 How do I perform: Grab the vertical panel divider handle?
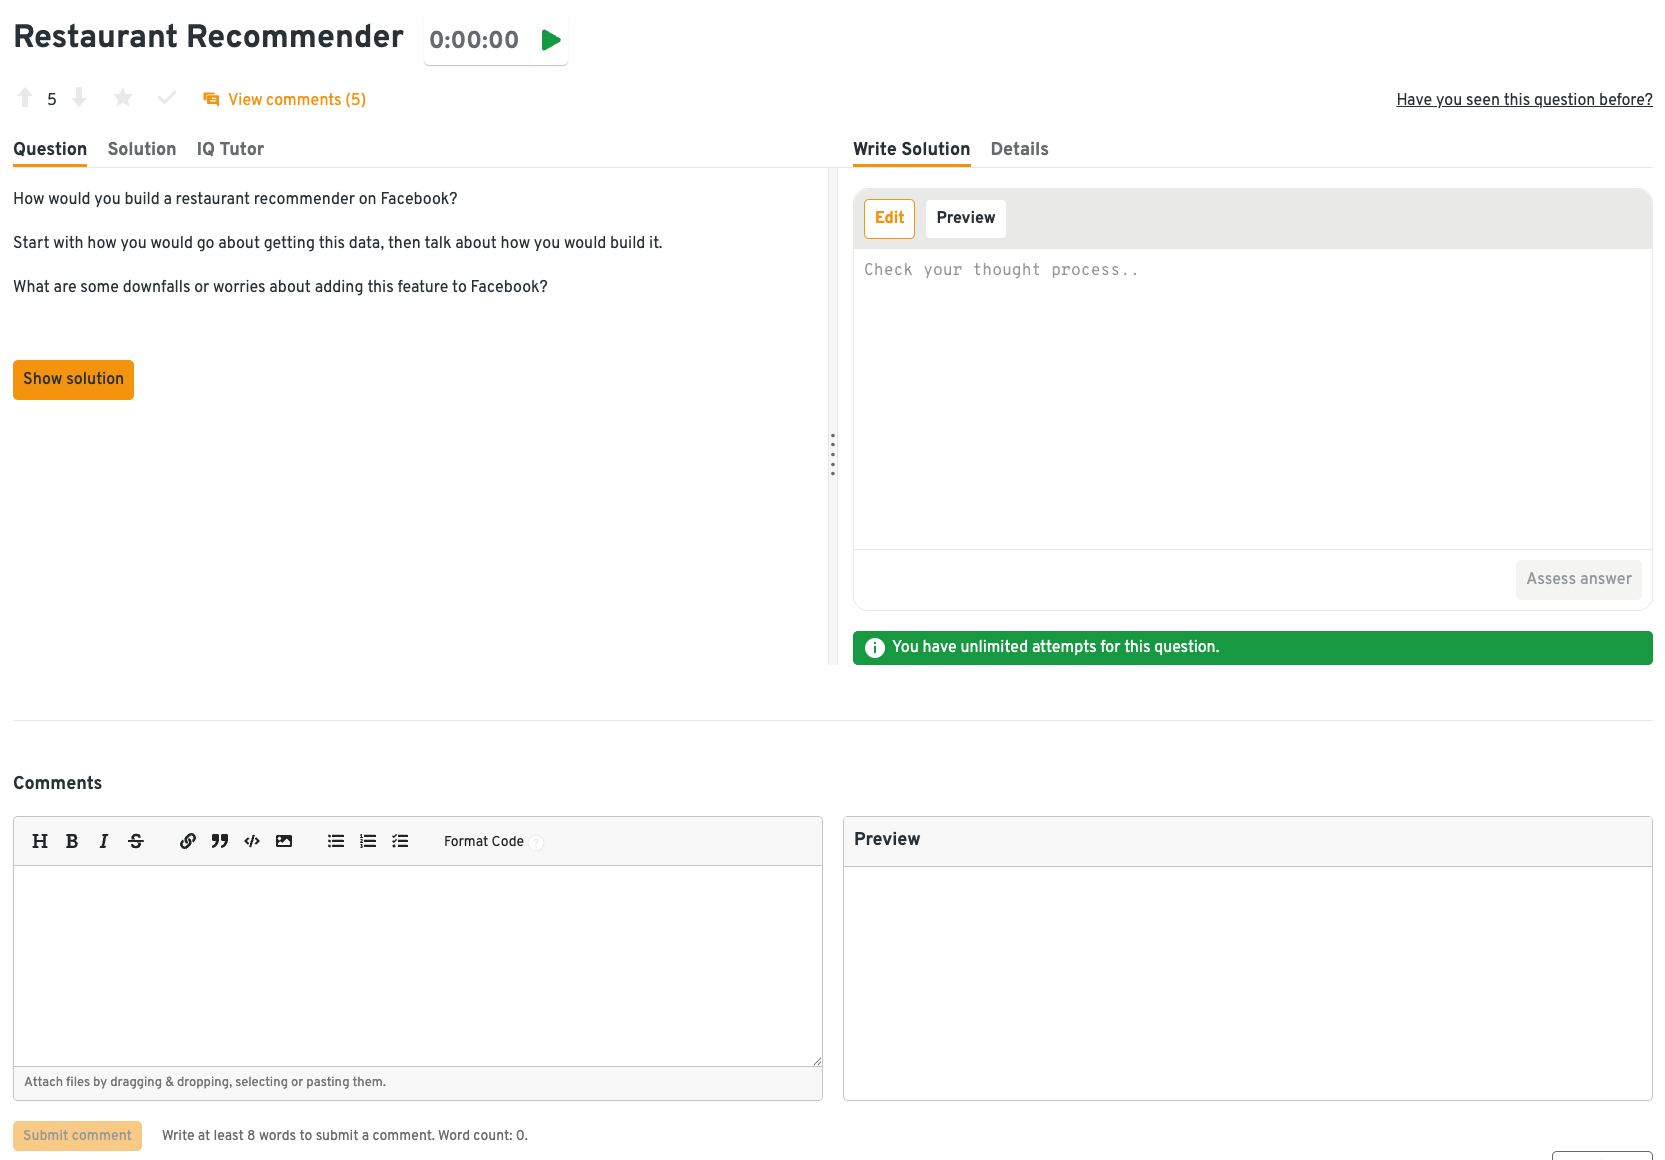tap(832, 454)
